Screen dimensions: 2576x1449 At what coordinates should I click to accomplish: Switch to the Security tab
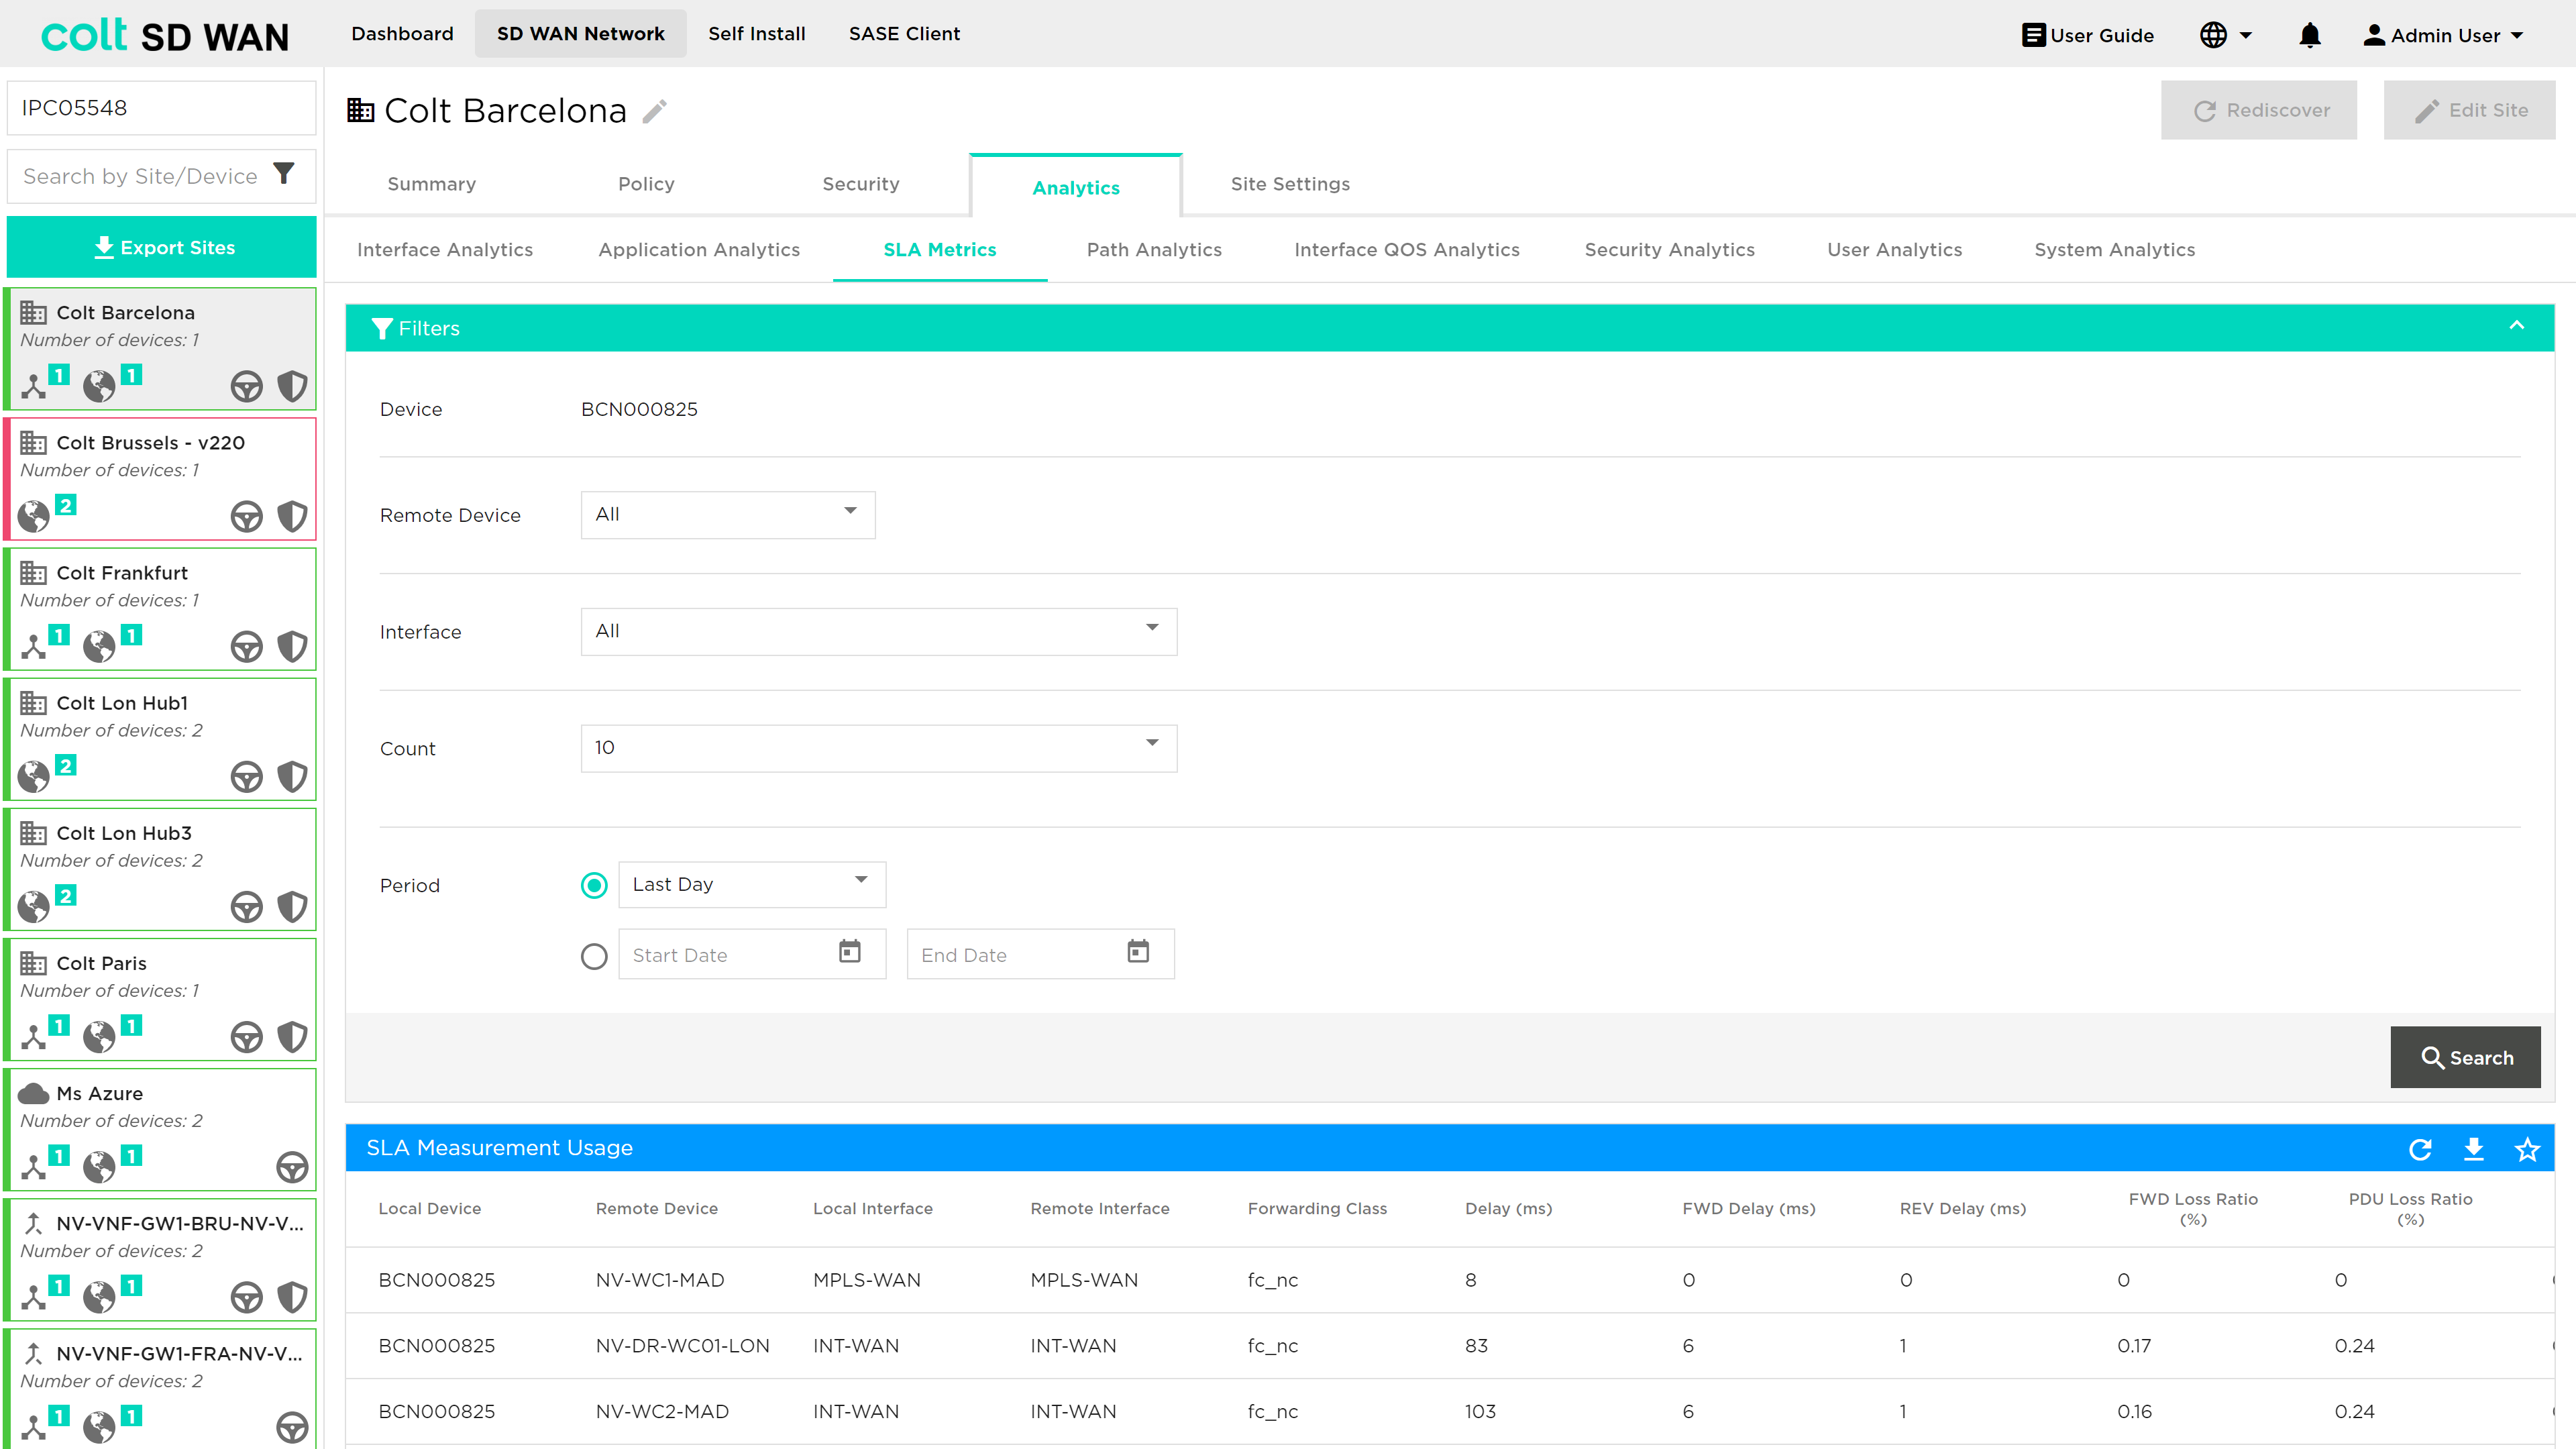[861, 184]
